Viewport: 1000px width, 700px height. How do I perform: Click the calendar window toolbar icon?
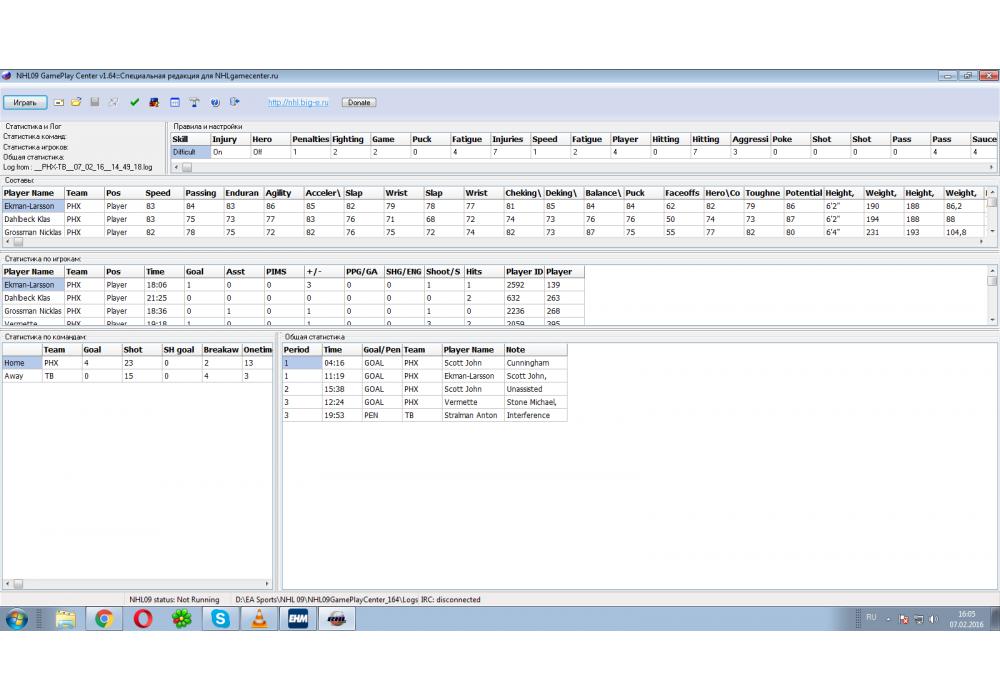[174, 102]
